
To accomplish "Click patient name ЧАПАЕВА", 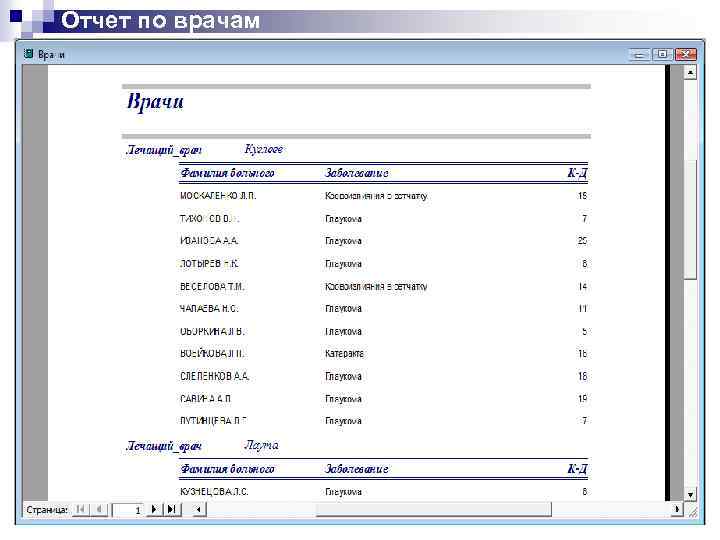I will (x=209, y=309).
